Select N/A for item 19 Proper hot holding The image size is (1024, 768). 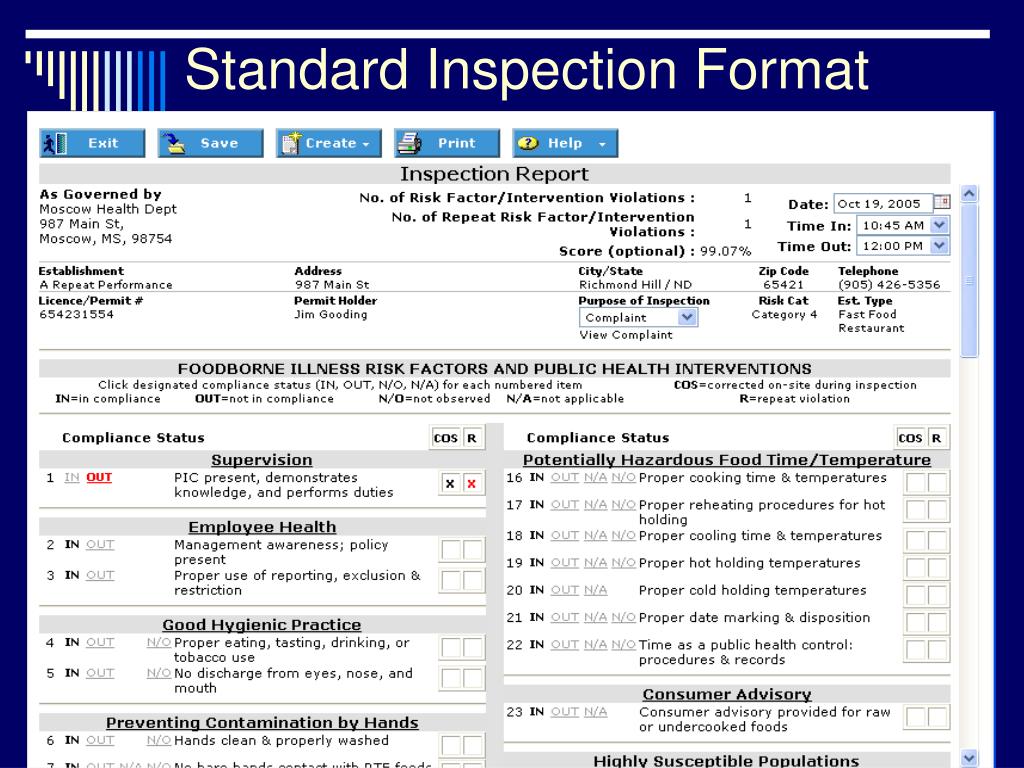(x=596, y=563)
